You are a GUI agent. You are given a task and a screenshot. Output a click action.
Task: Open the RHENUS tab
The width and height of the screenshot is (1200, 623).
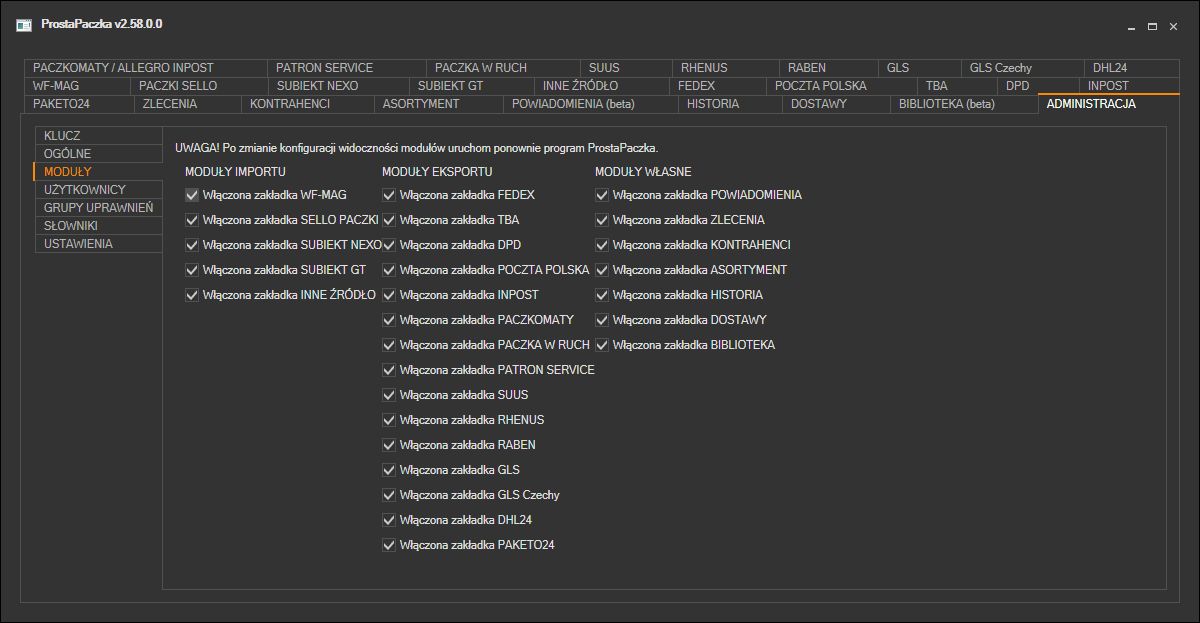[725, 68]
